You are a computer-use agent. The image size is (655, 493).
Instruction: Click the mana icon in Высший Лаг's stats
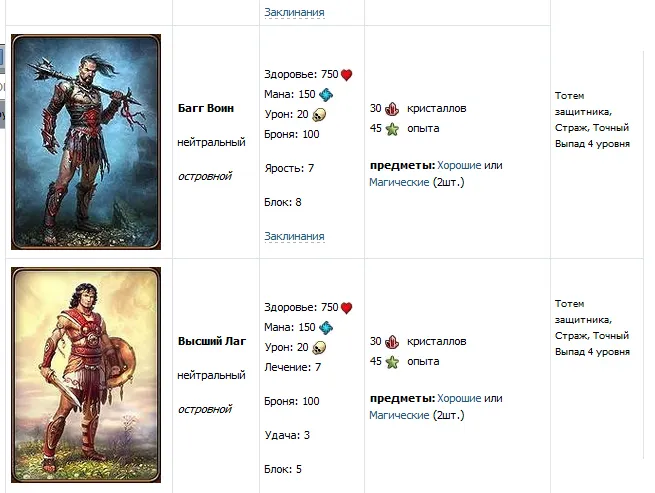click(326, 327)
